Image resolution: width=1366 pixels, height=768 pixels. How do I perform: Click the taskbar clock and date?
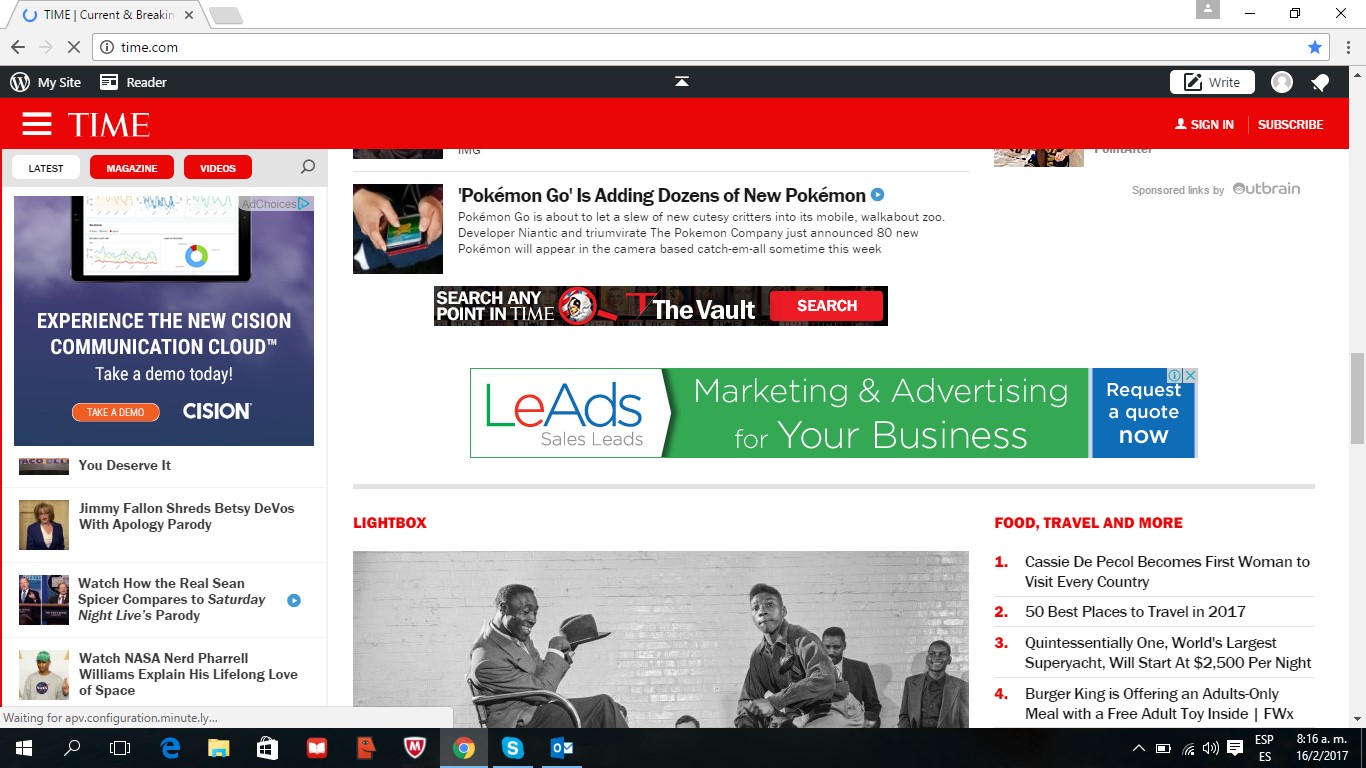point(1322,747)
